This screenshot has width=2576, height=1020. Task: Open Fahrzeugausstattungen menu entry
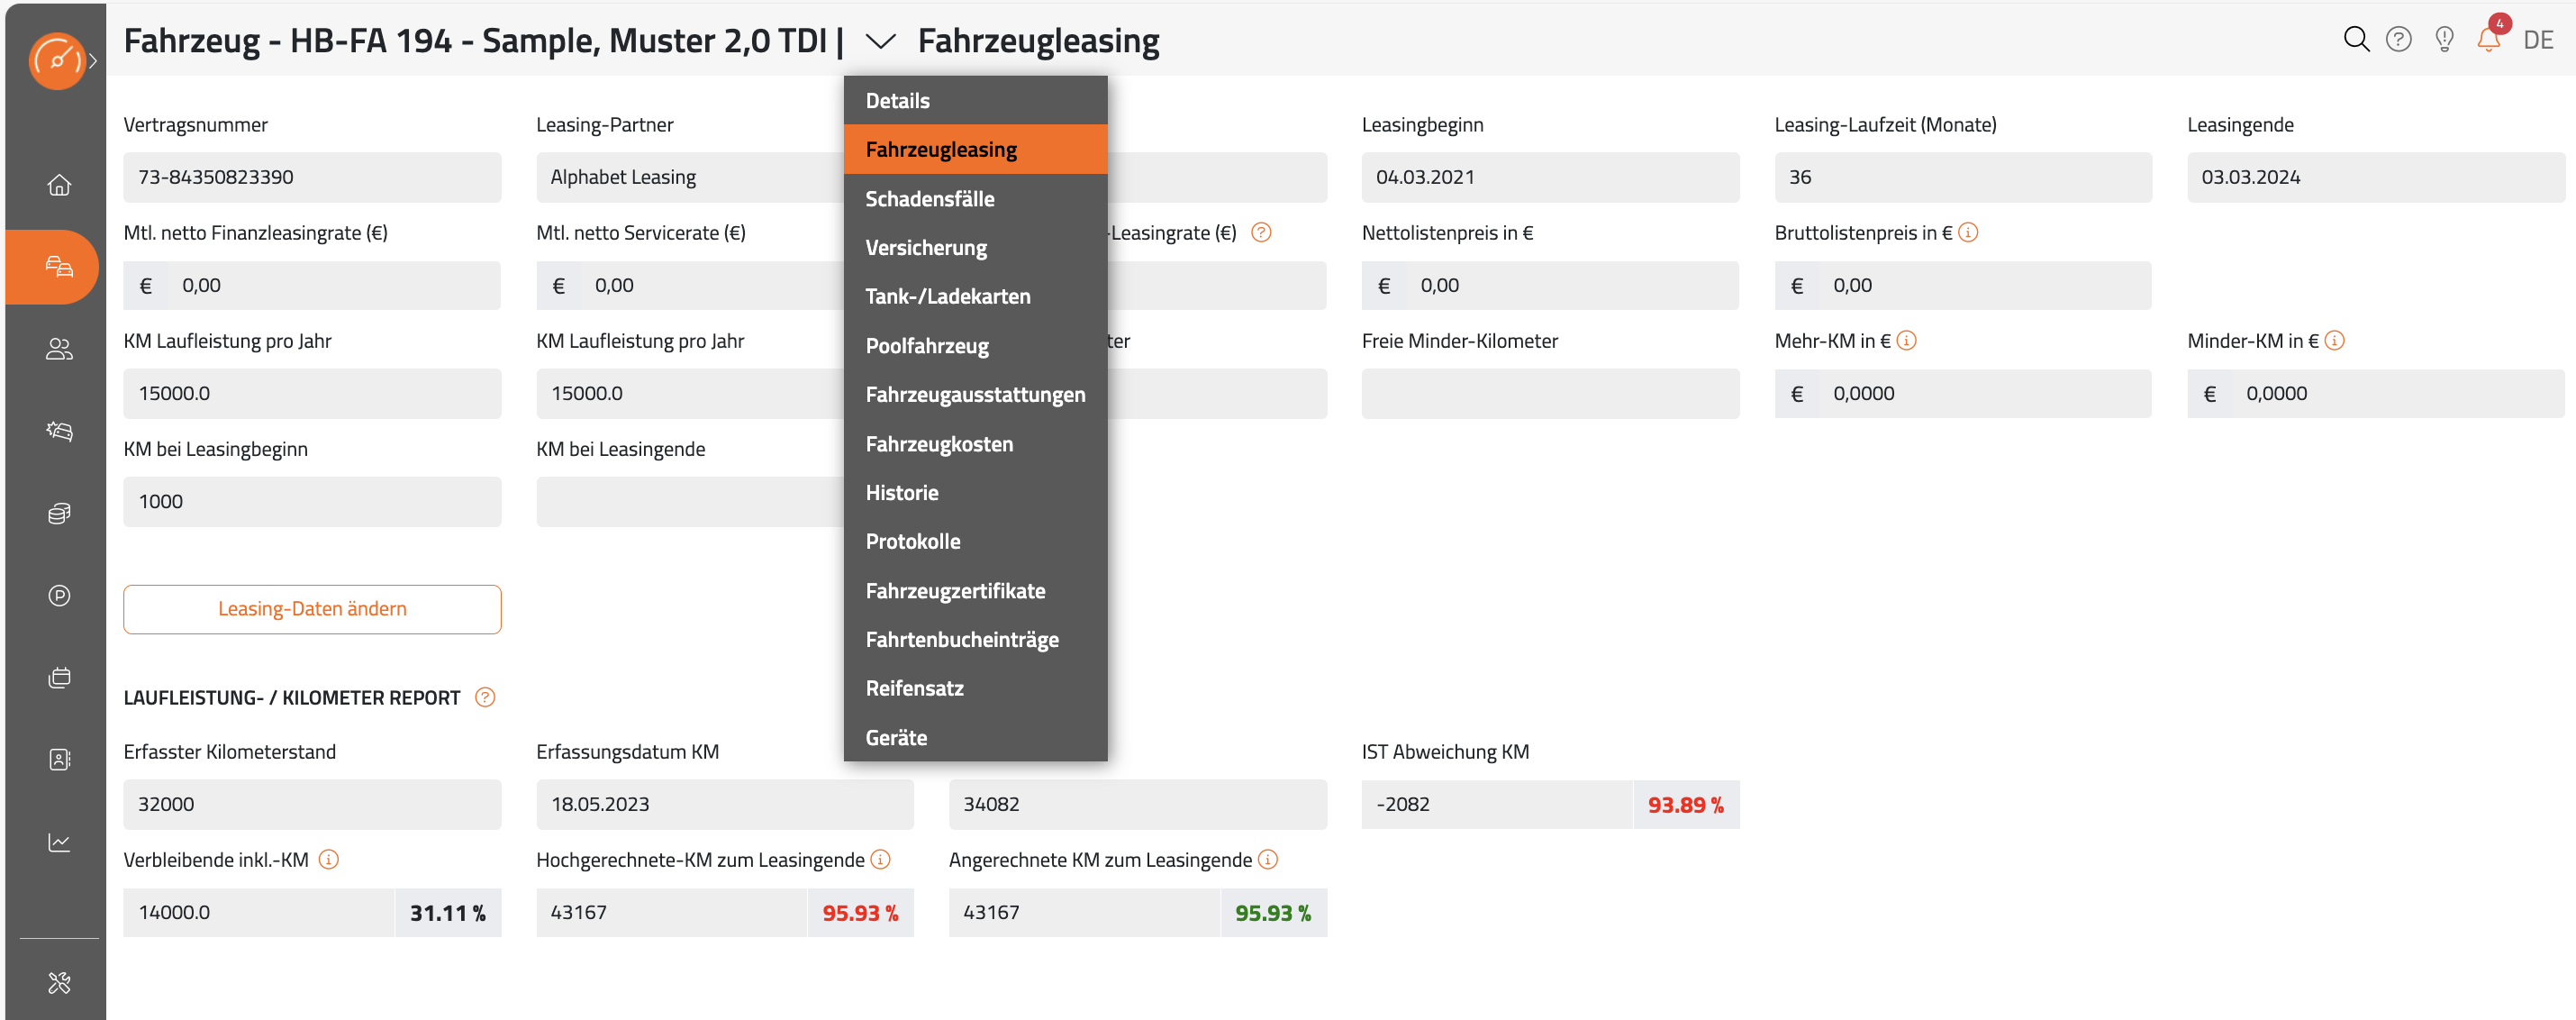click(x=975, y=394)
